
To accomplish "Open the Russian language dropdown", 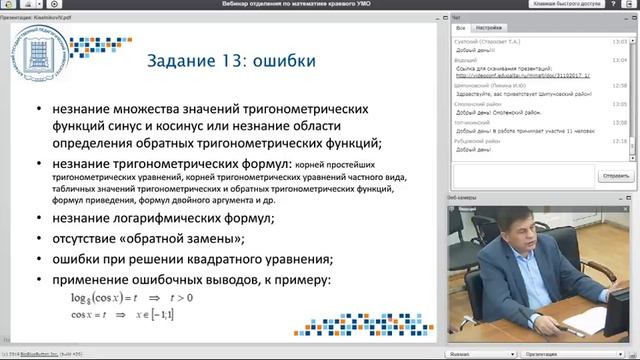I will pos(481,354).
